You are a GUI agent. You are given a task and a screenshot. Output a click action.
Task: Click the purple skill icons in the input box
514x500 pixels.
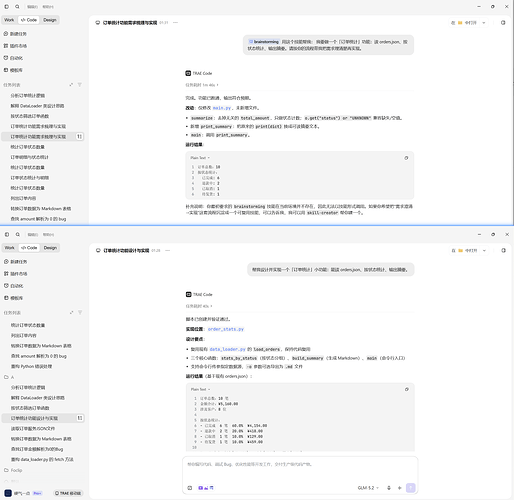[x=206, y=488]
